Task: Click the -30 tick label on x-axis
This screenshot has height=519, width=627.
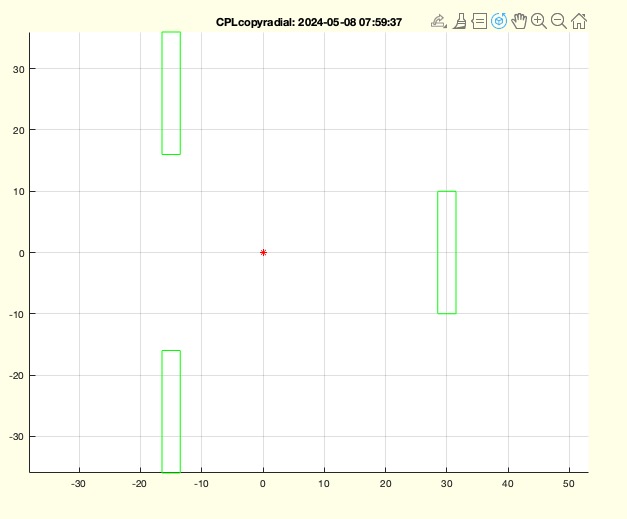Action: [x=79, y=484]
